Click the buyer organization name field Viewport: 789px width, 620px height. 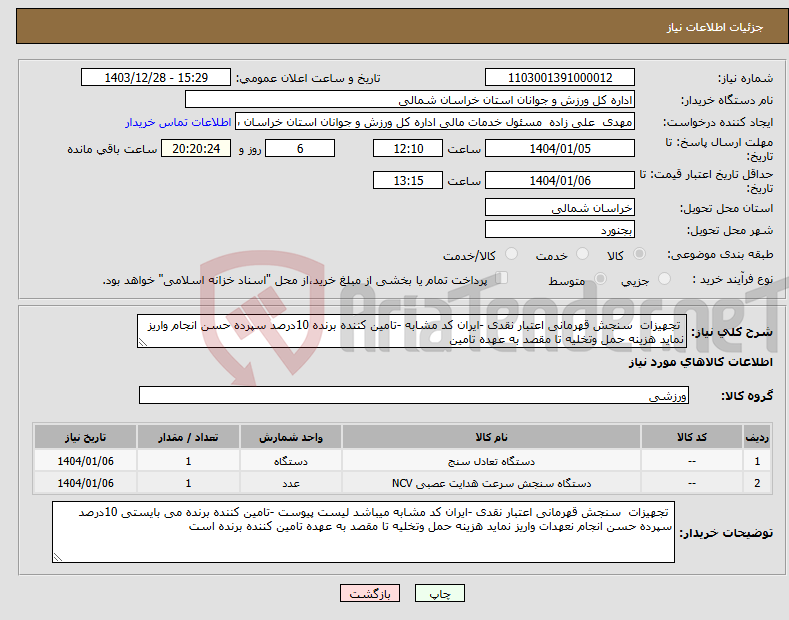[410, 100]
